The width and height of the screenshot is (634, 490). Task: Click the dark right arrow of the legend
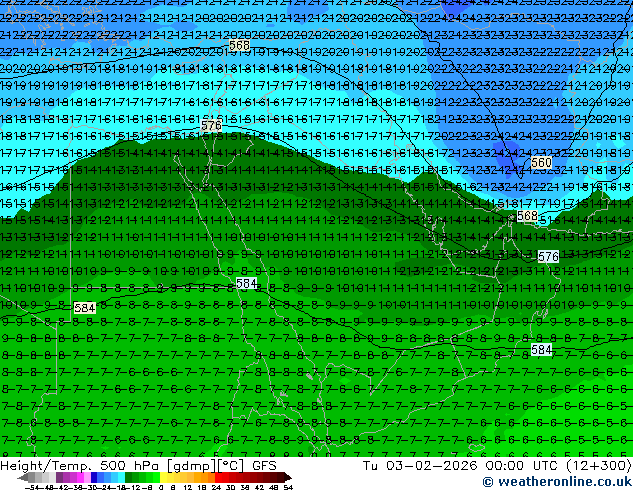289,478
